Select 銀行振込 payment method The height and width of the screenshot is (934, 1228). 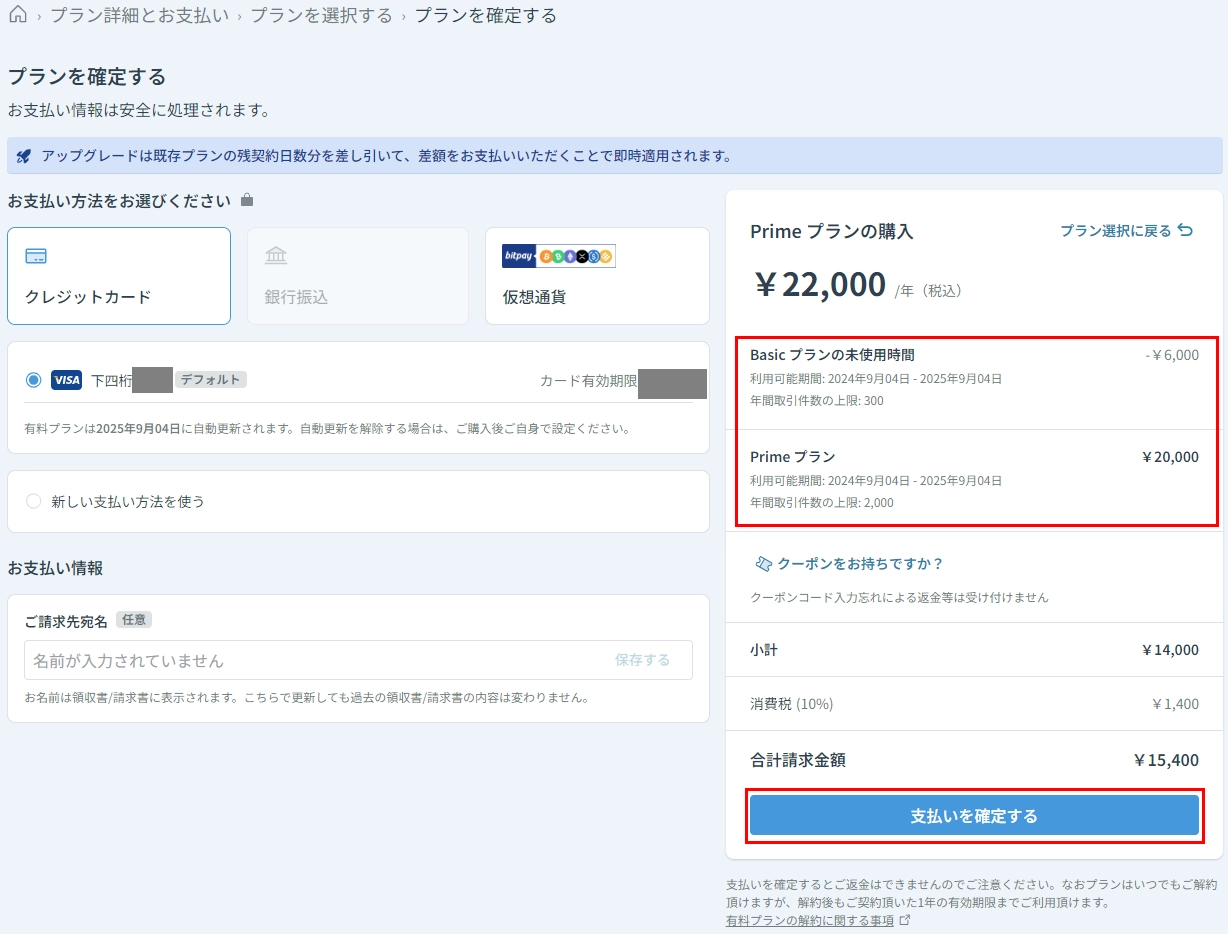[358, 276]
